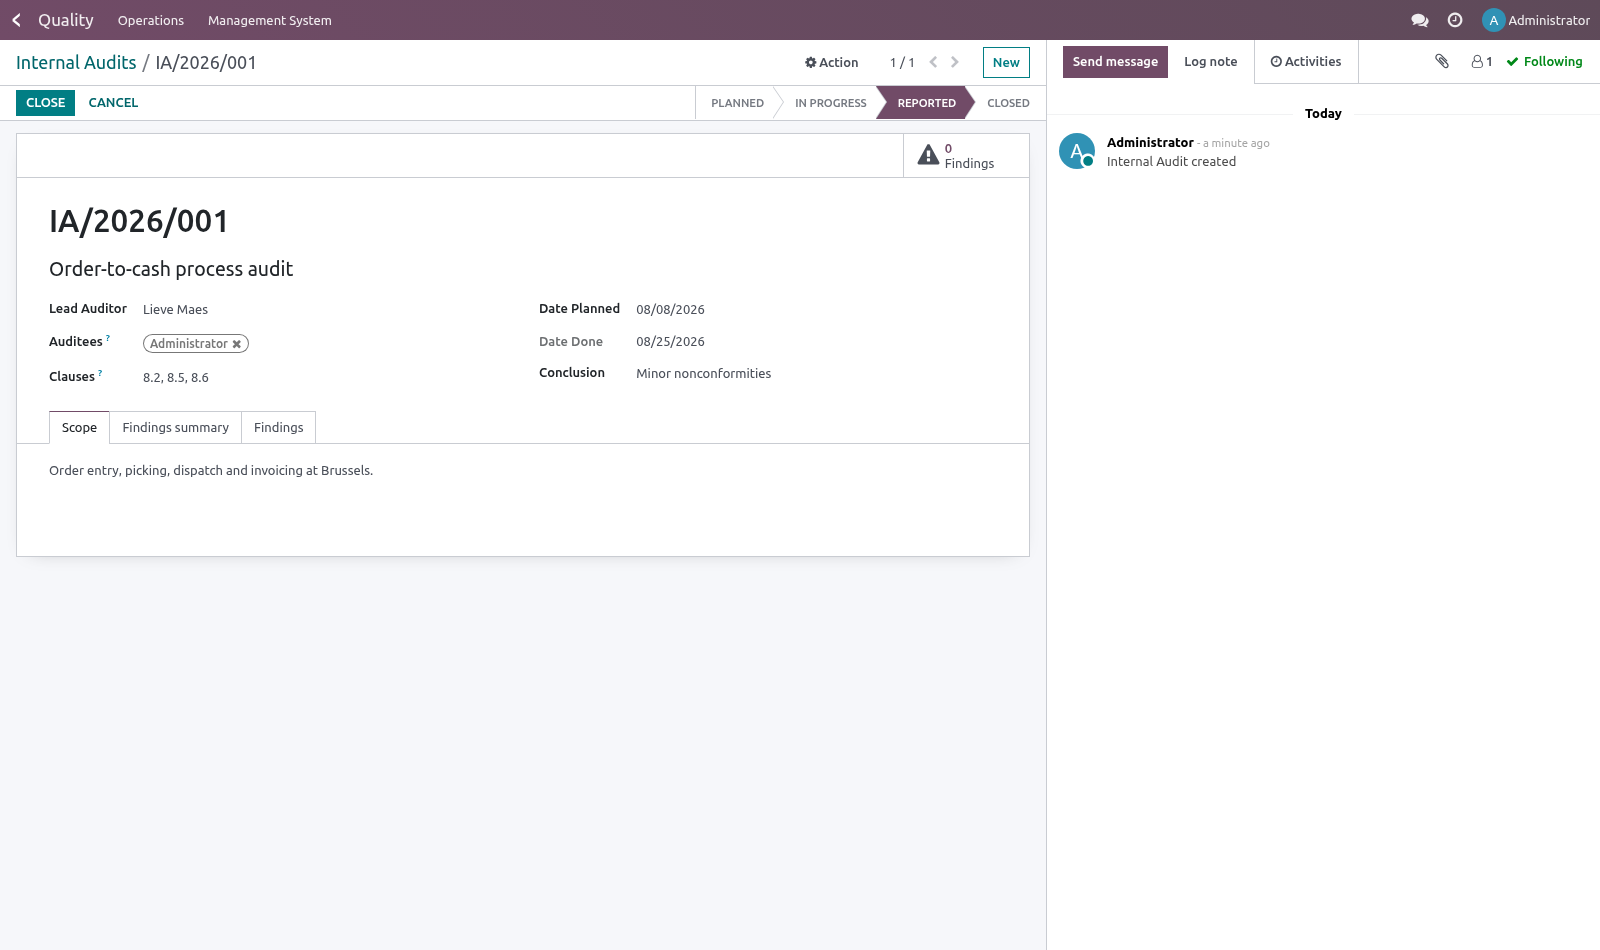Image resolution: width=1600 pixels, height=950 pixels.
Task: Click the 1 / 1 pager counter
Action: coord(902,62)
